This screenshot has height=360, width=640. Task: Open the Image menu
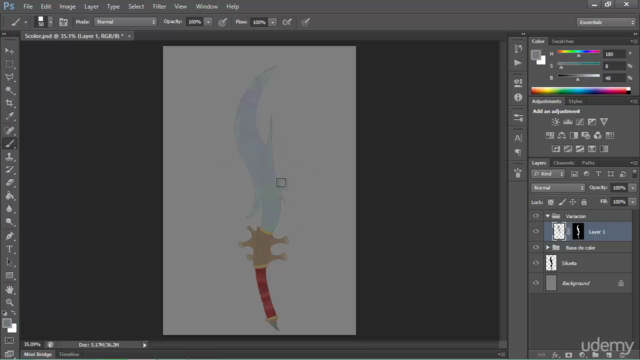67,7
